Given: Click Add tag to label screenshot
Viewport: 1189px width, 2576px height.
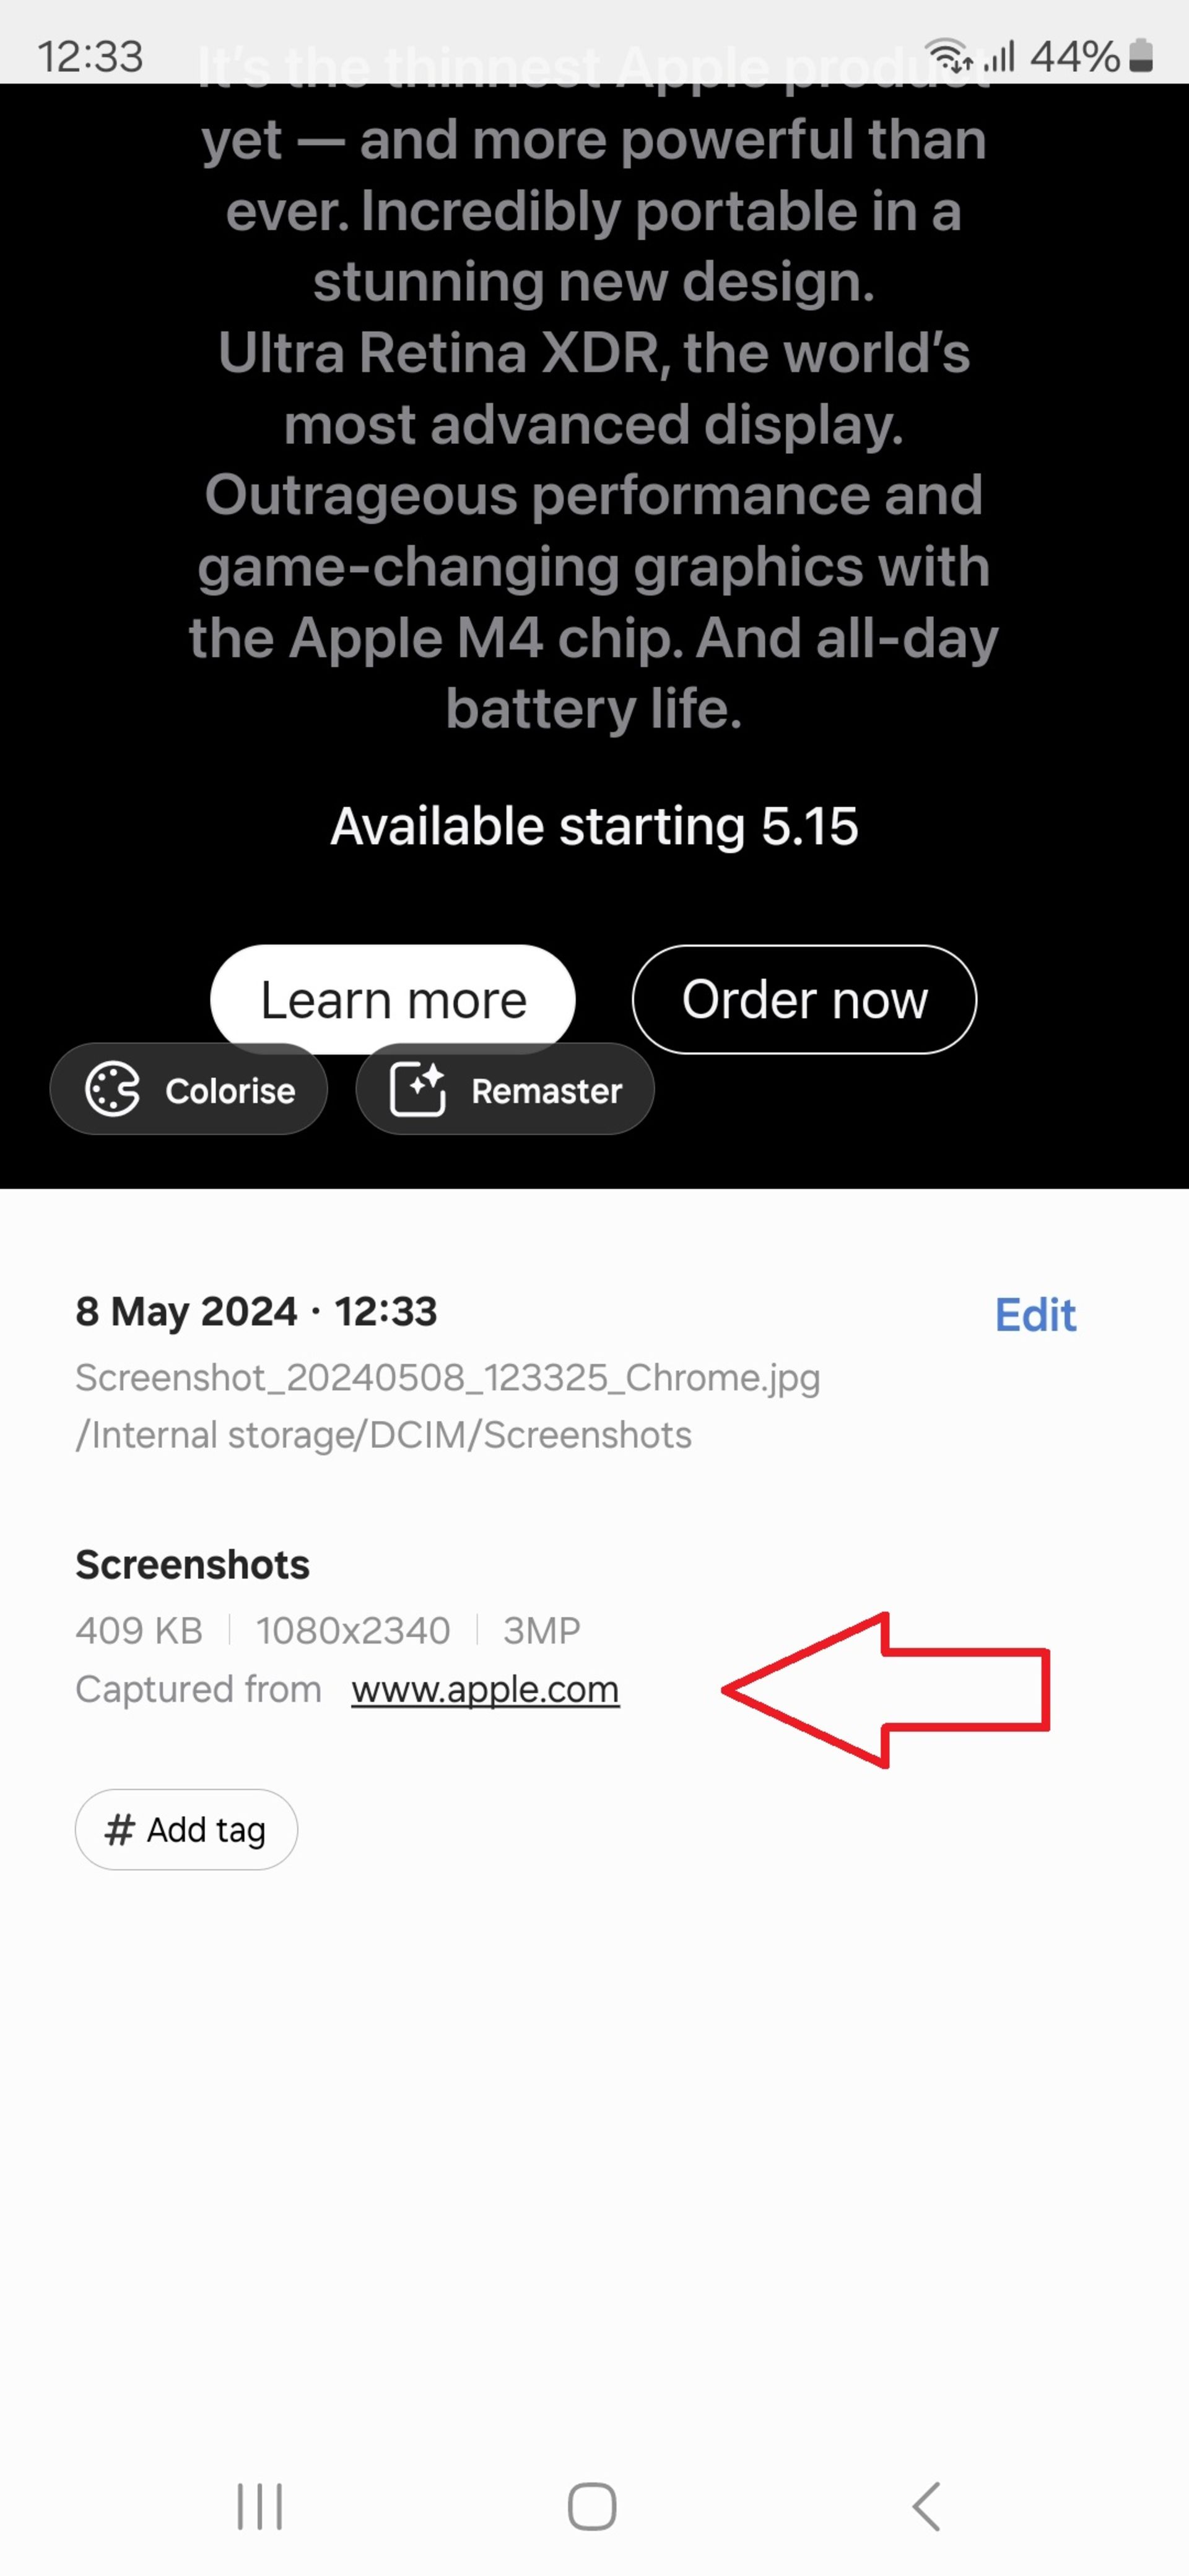Looking at the screenshot, I should 186,1829.
